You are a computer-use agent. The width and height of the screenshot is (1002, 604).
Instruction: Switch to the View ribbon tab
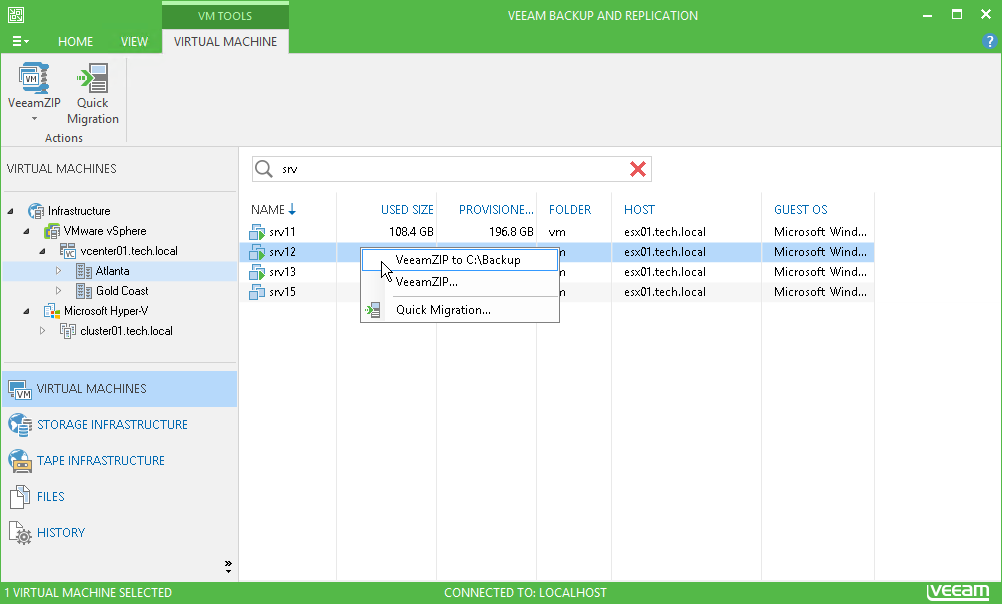(134, 42)
